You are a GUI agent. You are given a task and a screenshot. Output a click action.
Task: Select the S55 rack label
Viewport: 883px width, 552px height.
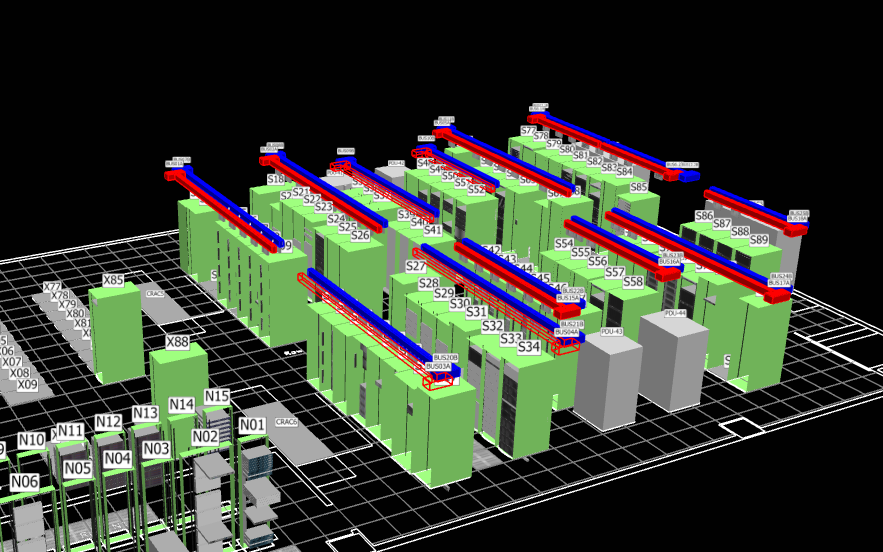click(x=581, y=253)
